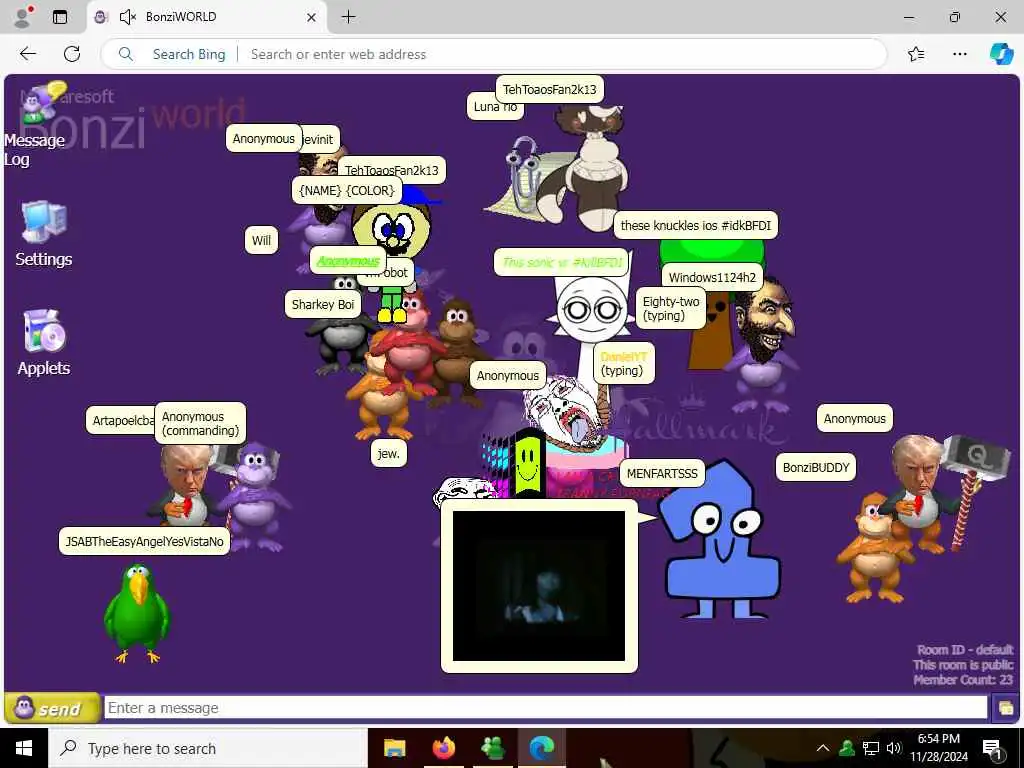Click the {NAME} {COLOR} name tag
Viewport: 1024px width, 768px height.
(x=346, y=191)
